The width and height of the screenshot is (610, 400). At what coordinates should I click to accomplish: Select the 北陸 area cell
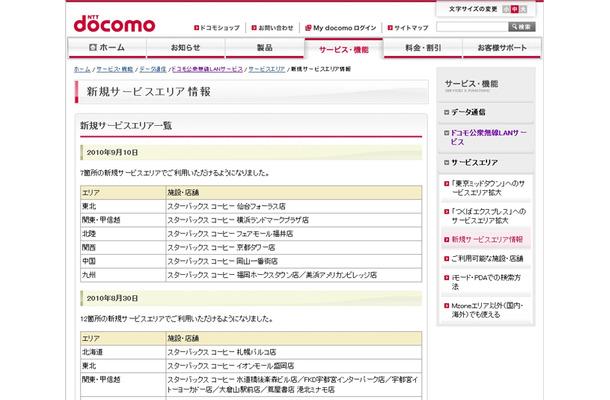(x=123, y=234)
